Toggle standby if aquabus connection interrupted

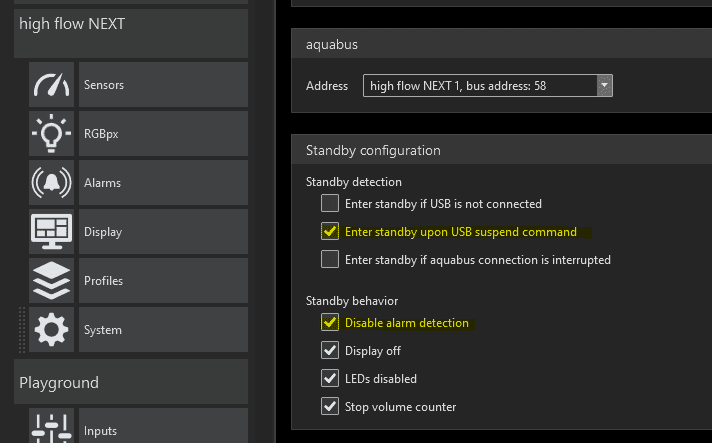pos(330,259)
